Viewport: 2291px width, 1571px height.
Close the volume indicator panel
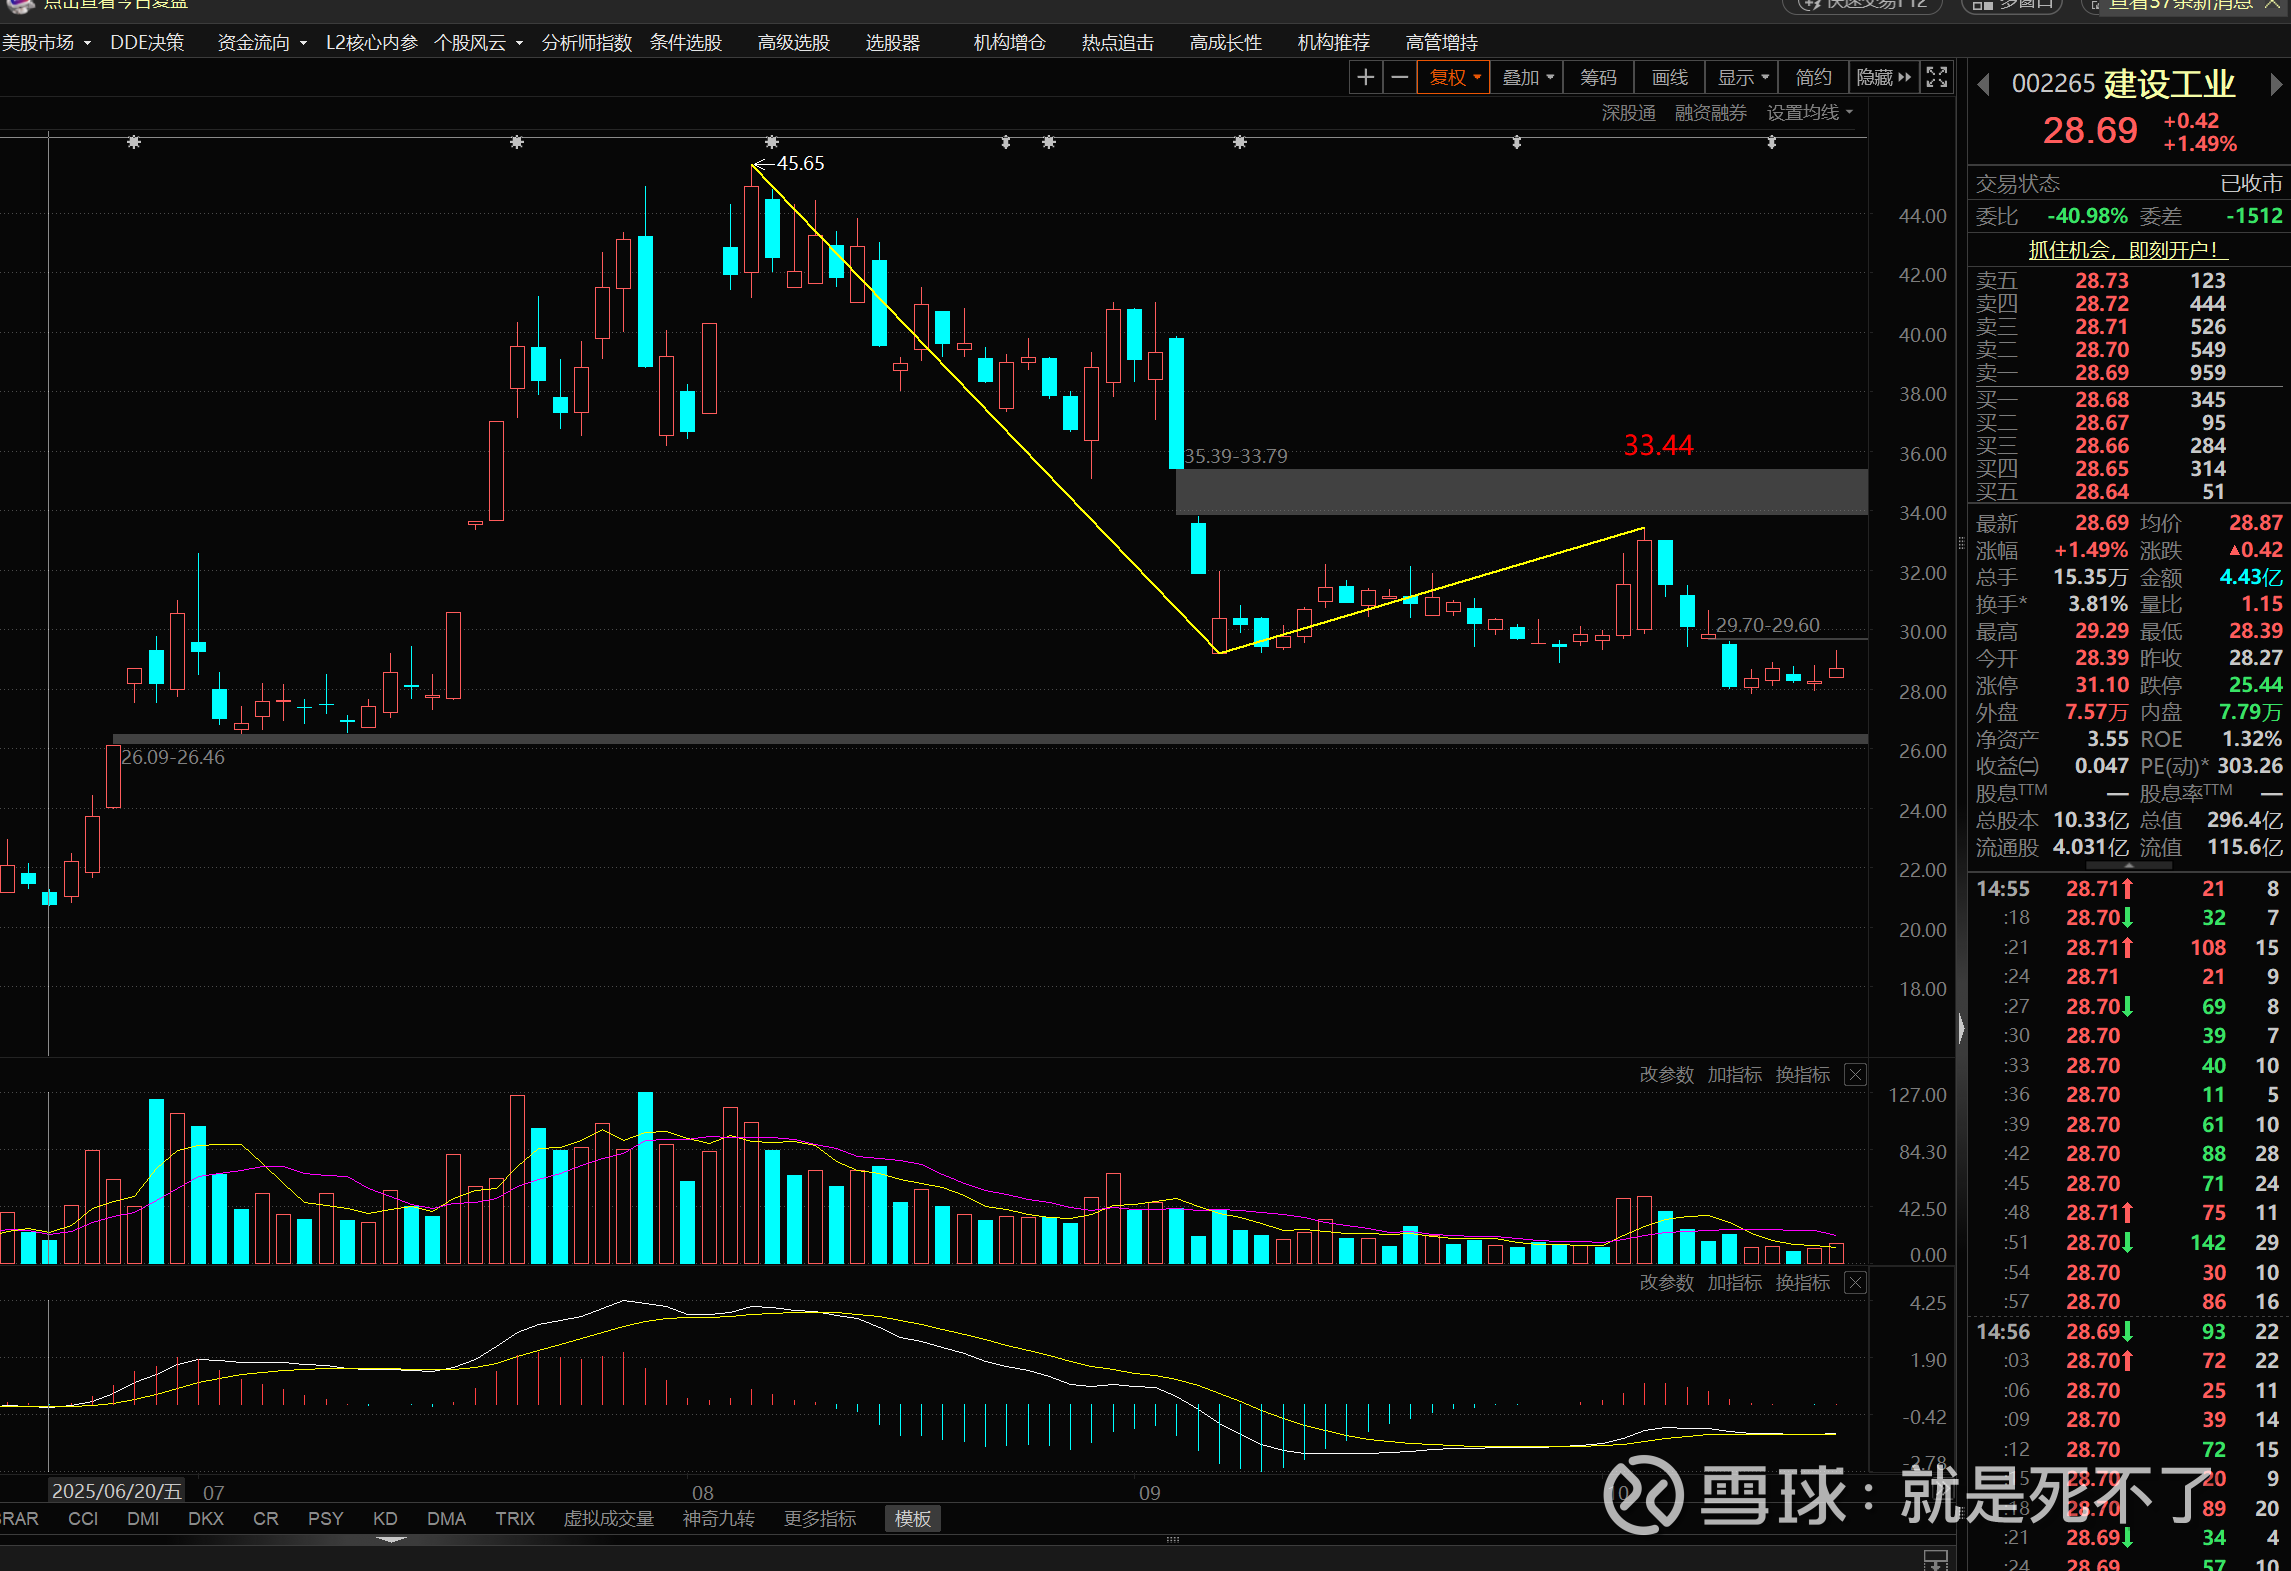click(x=1855, y=1075)
